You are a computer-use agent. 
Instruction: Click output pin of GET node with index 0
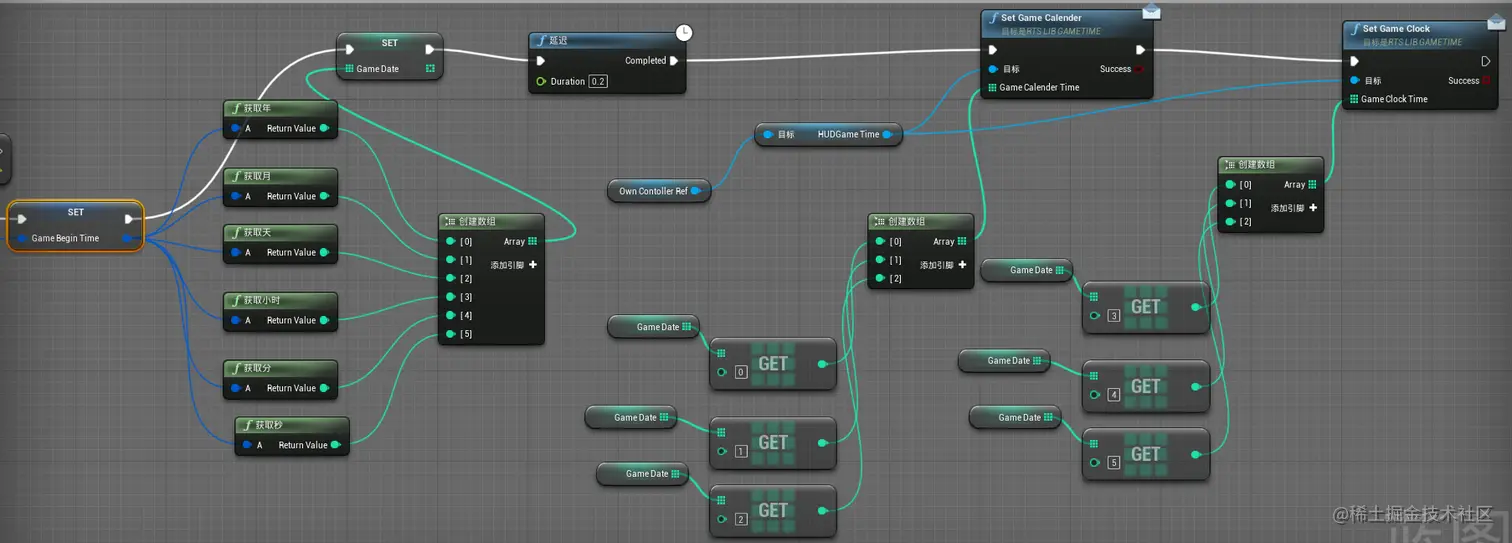coord(823,364)
